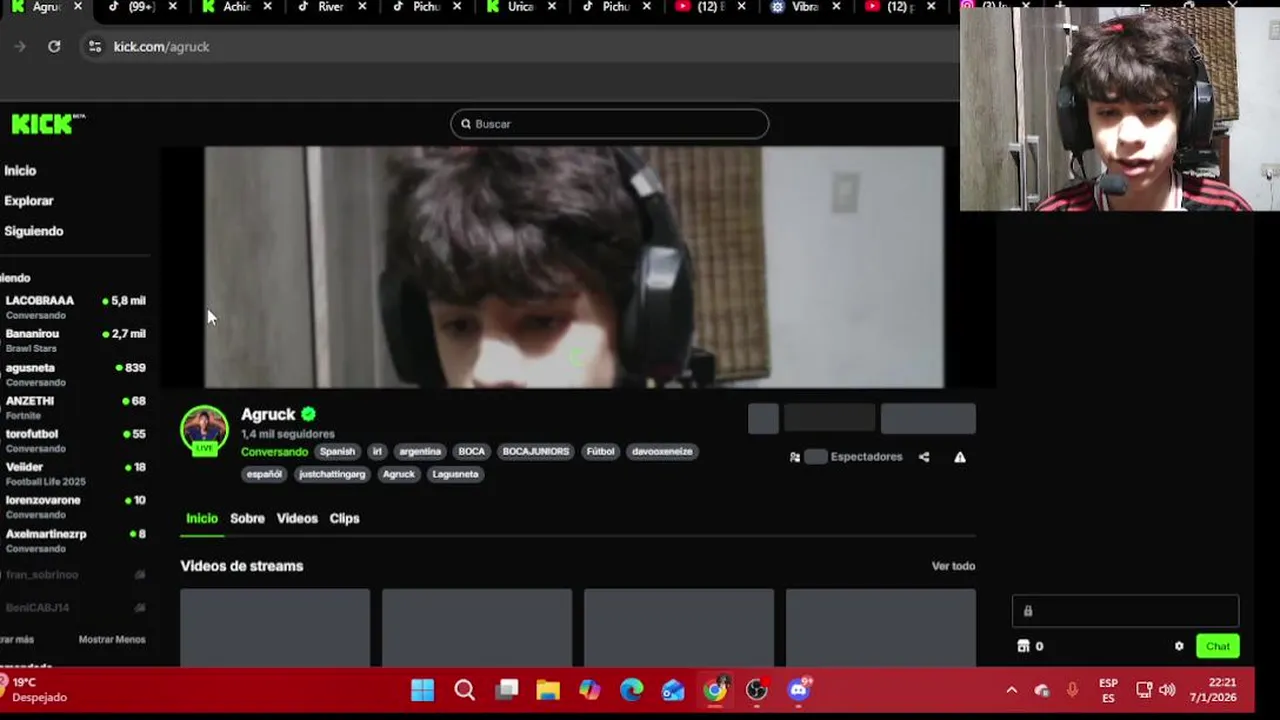This screenshot has width=1280, height=720.
Task: Open Outlook mail from the taskbar
Action: tap(673, 690)
